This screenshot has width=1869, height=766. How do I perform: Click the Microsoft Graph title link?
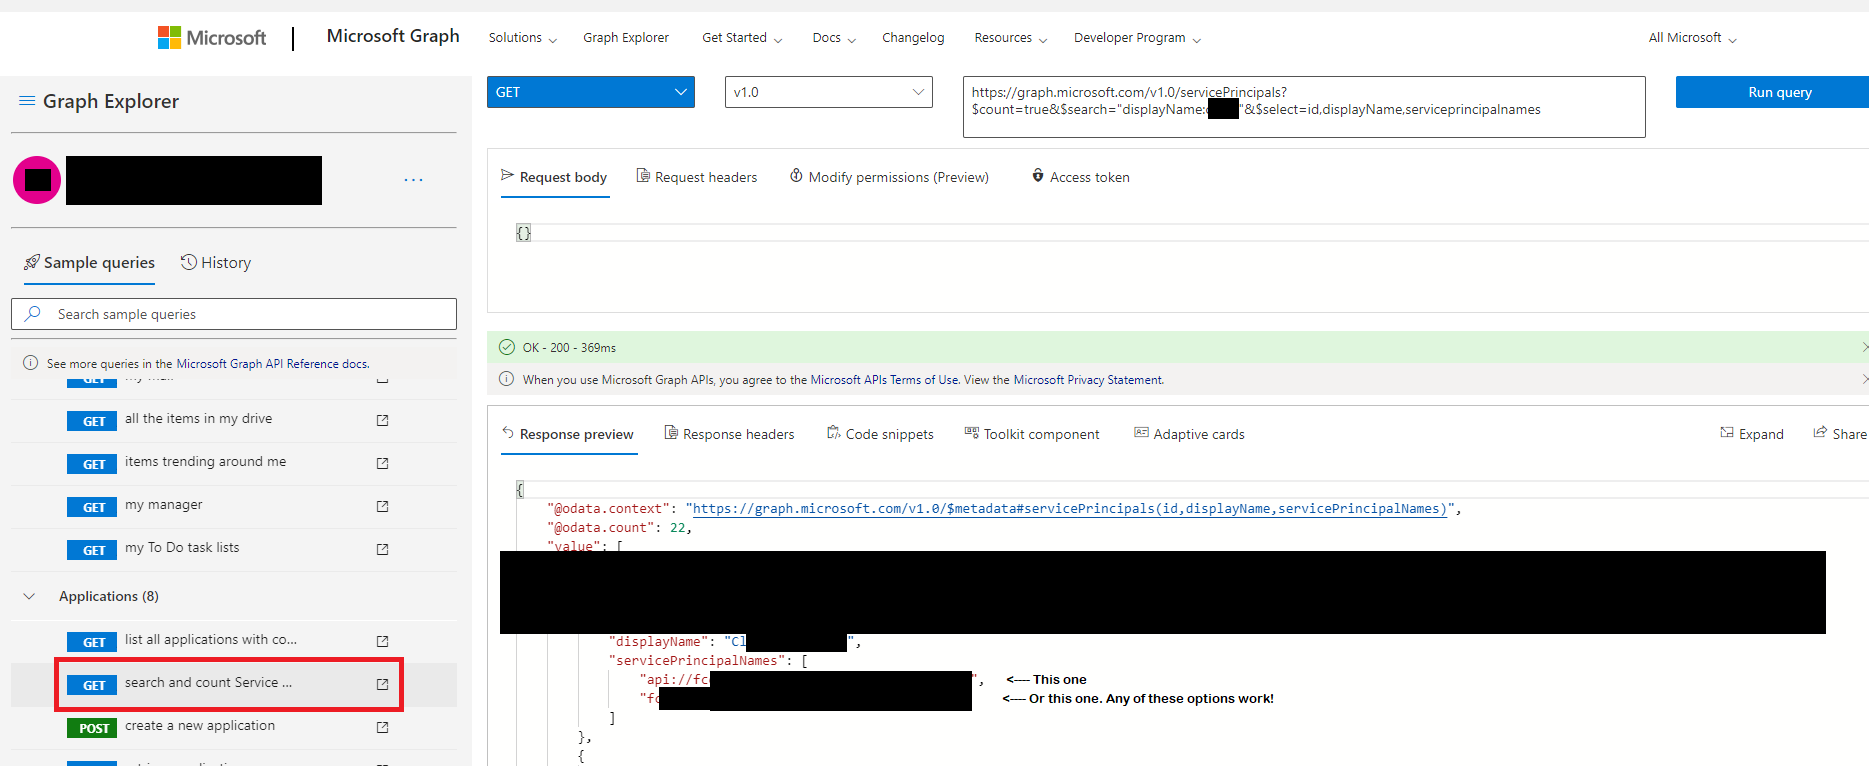pos(393,36)
